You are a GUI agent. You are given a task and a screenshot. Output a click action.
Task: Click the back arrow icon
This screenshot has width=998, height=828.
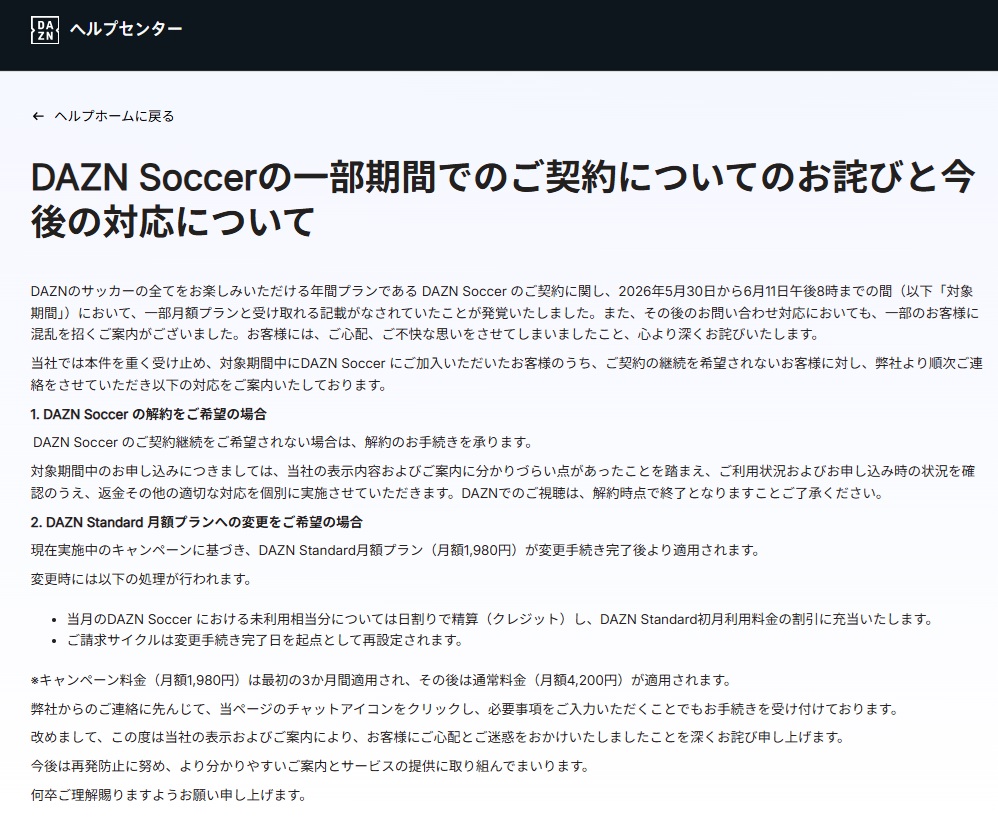[38, 116]
